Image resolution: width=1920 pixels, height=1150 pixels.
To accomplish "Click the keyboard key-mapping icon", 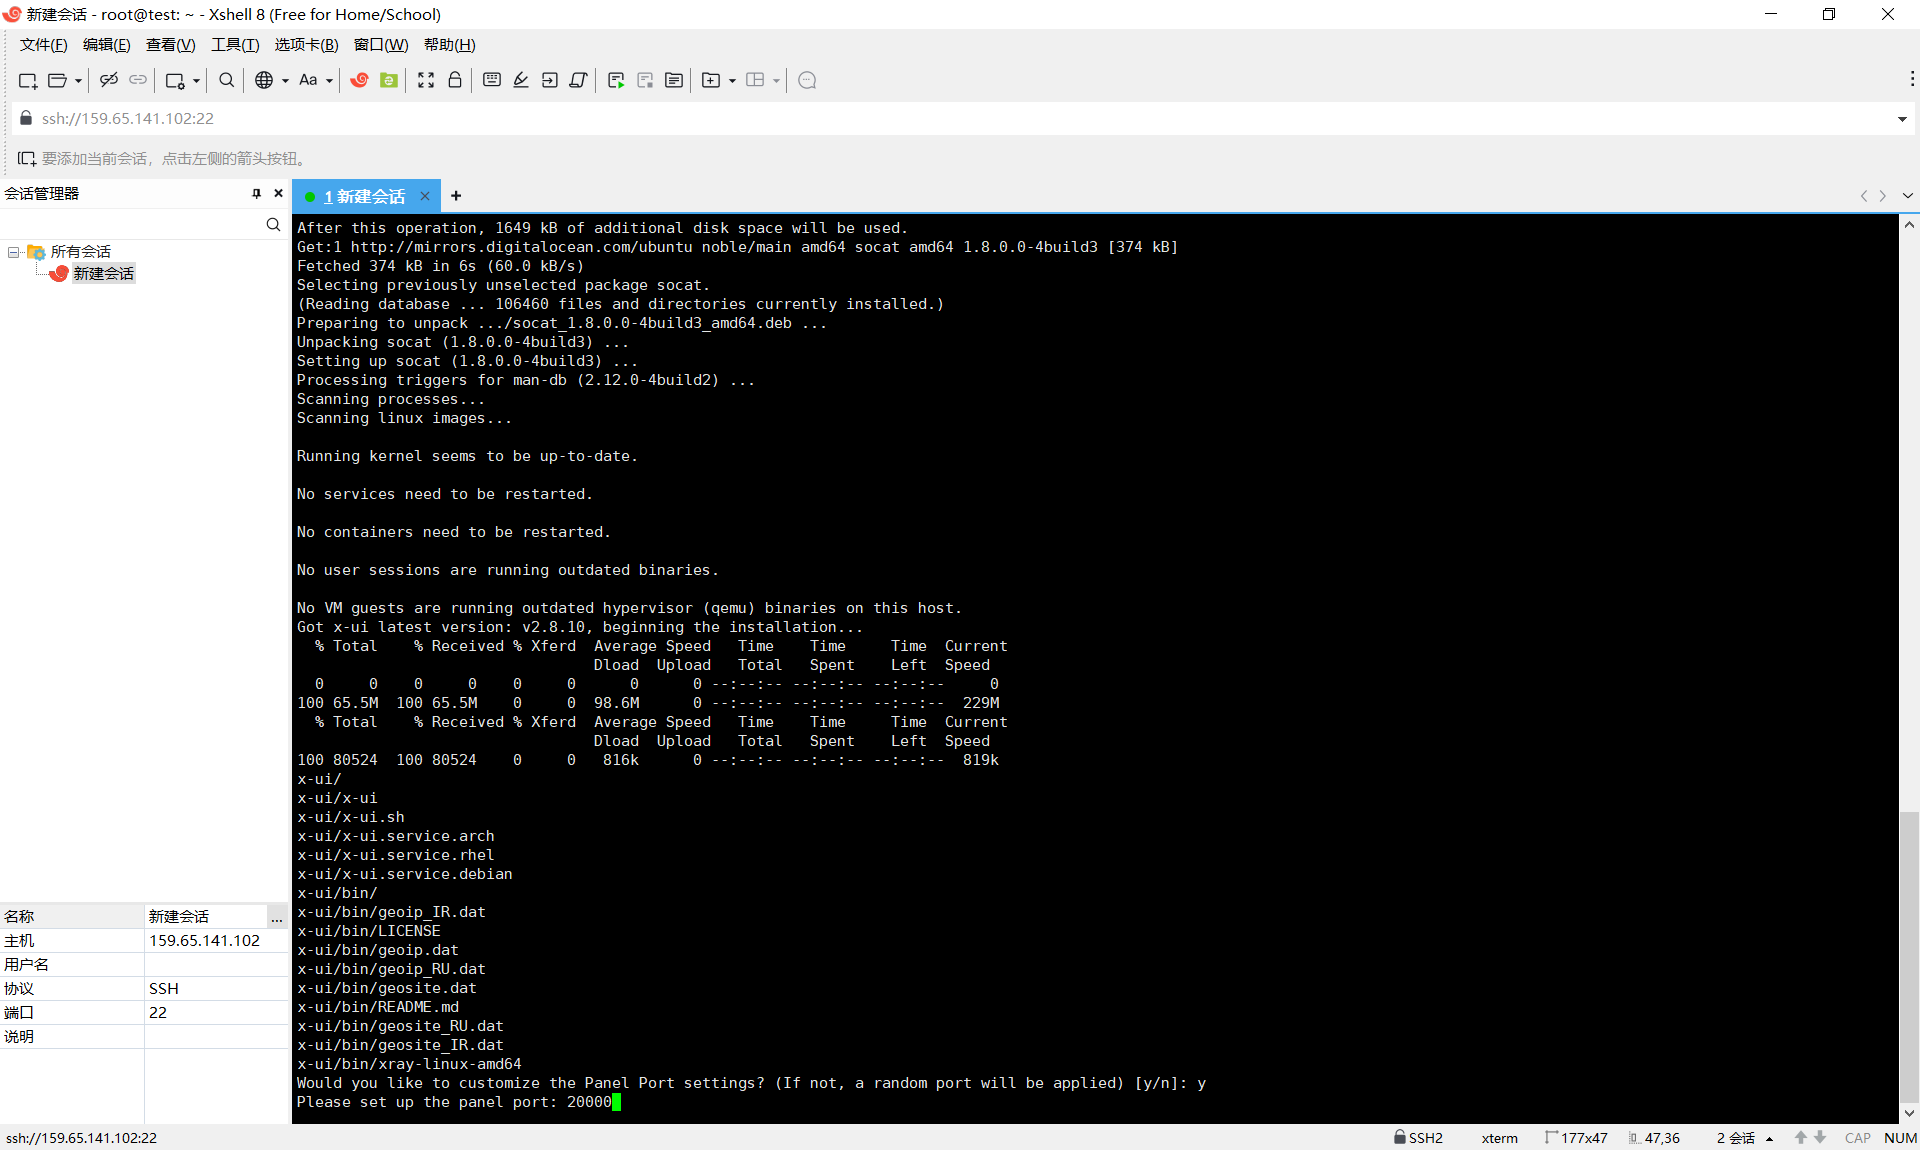I will [492, 80].
